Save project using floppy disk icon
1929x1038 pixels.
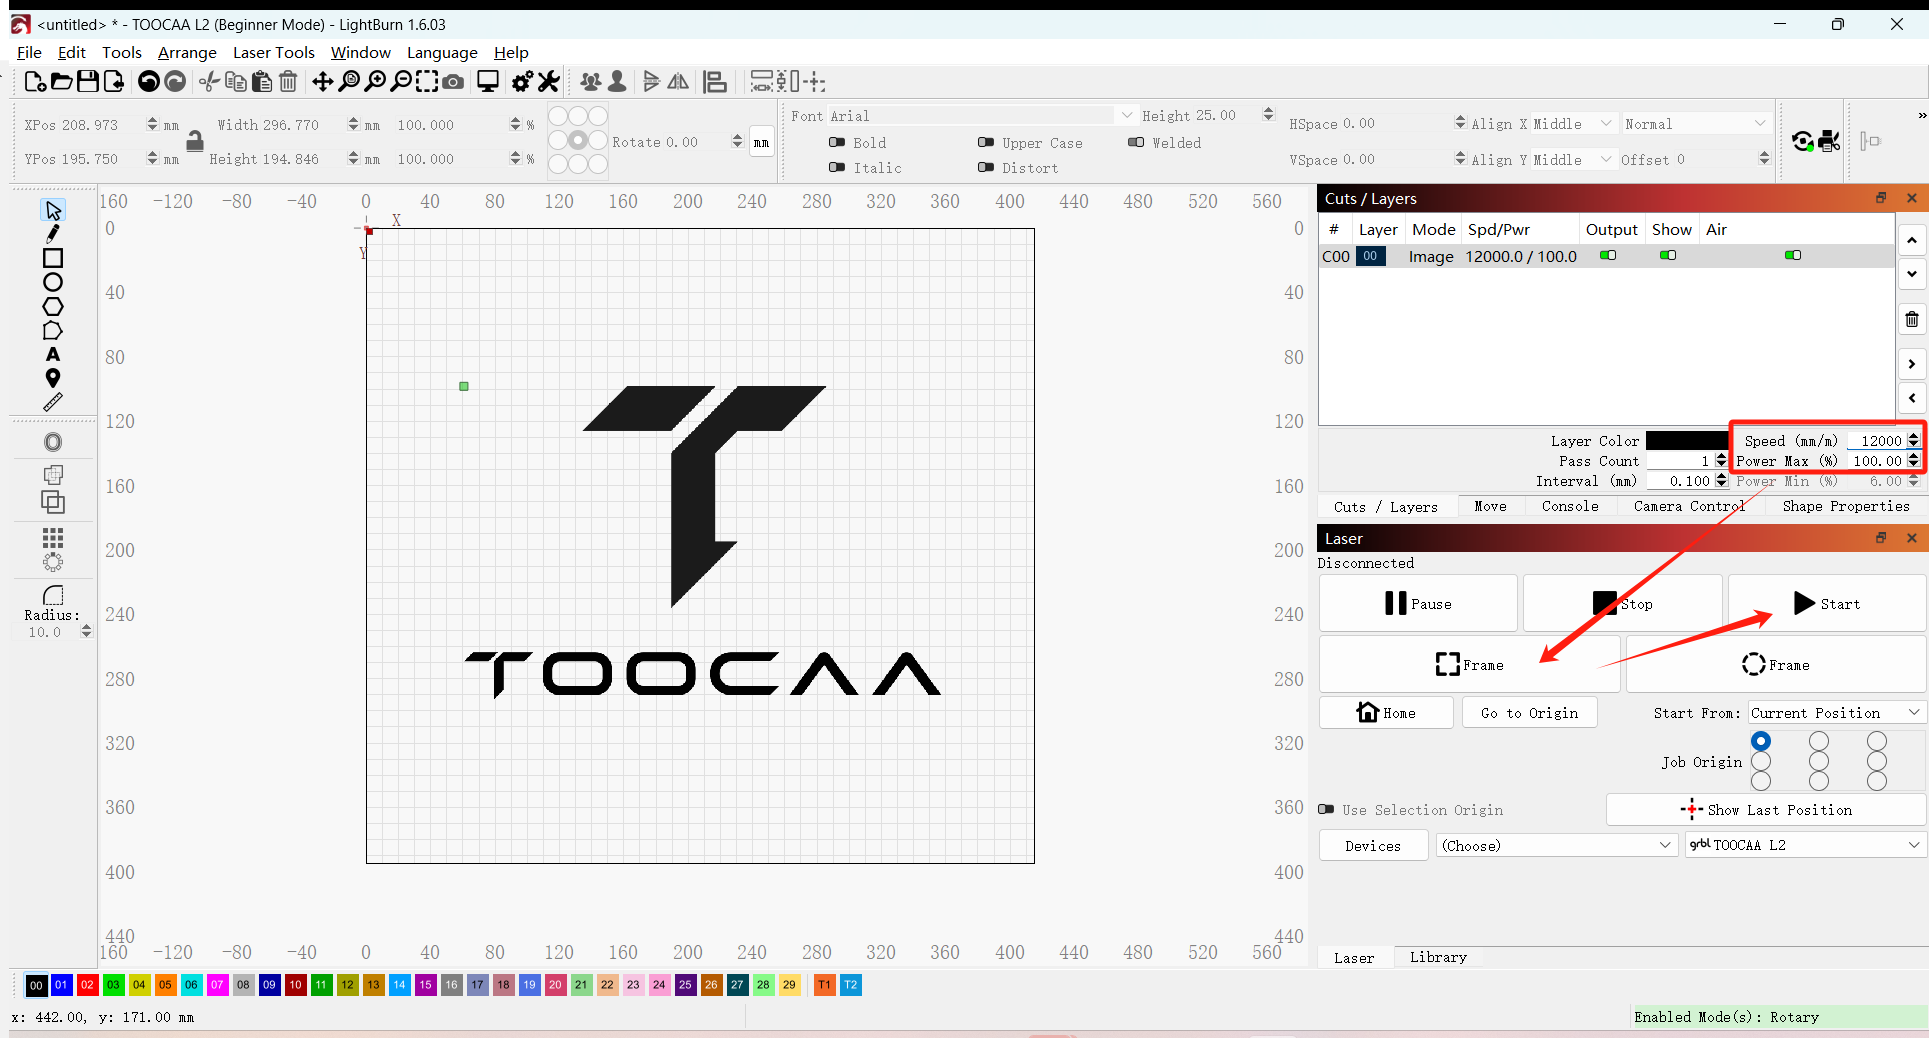(x=88, y=82)
